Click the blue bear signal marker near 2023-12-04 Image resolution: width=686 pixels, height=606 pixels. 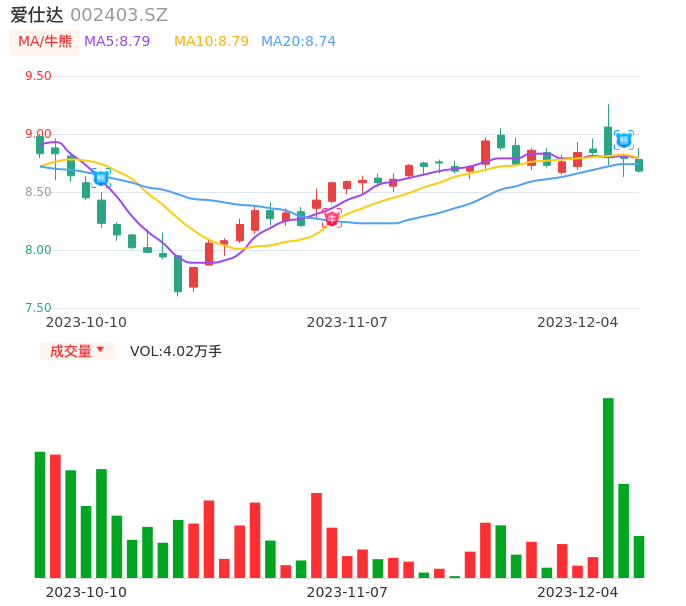point(623,141)
